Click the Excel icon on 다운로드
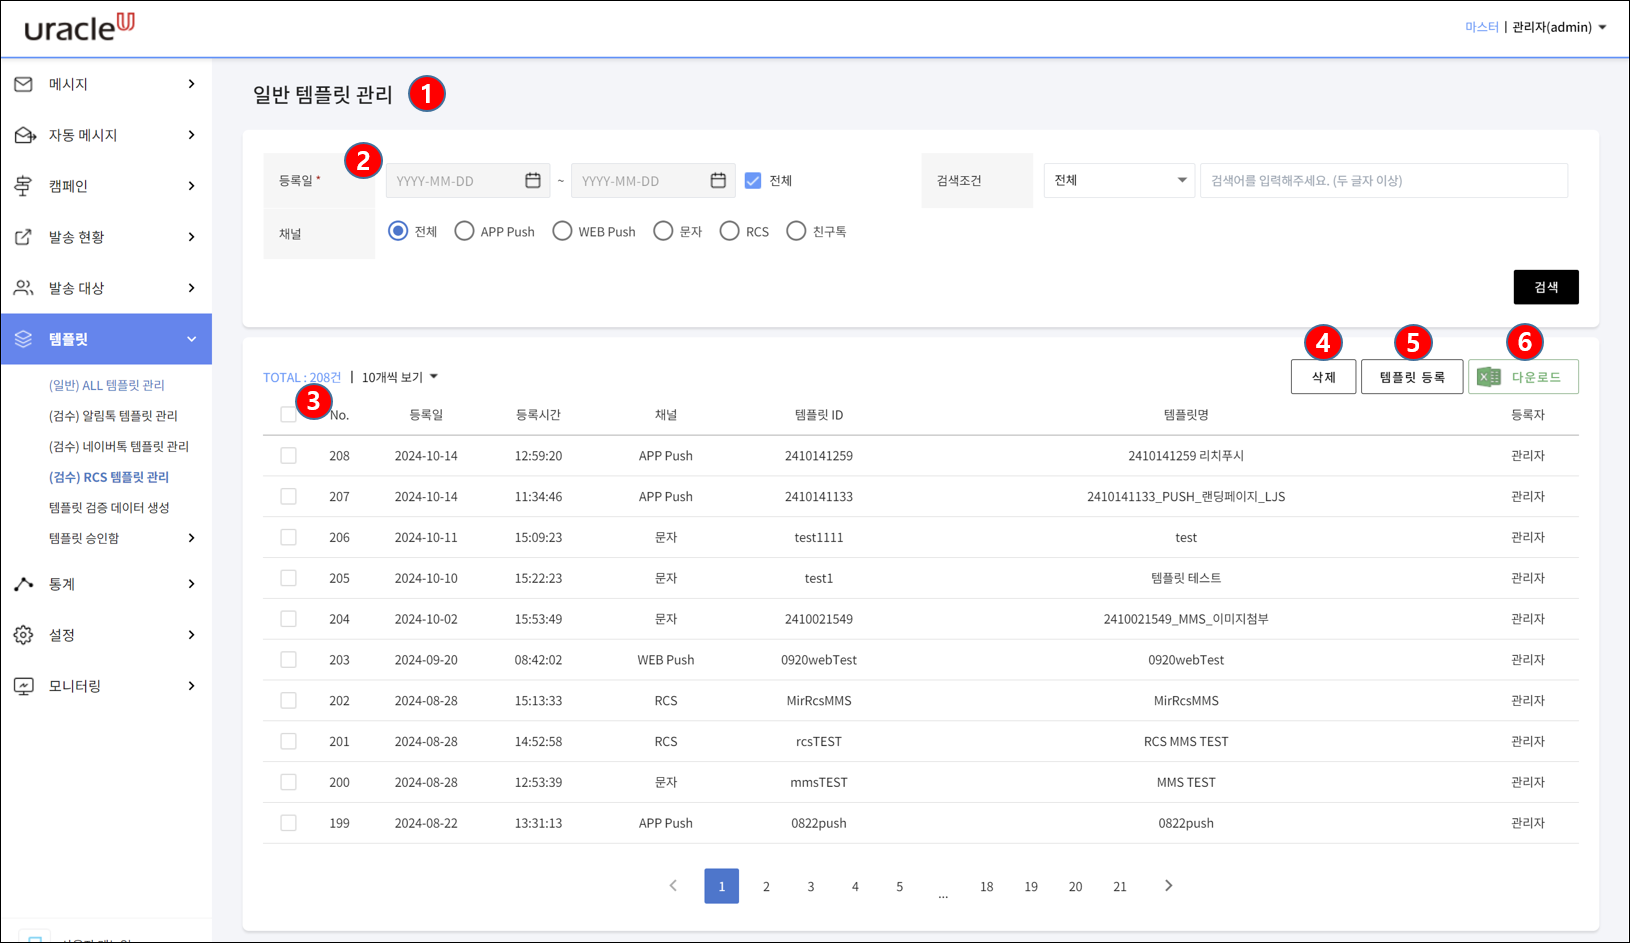The image size is (1630, 943). pyautogui.click(x=1489, y=377)
